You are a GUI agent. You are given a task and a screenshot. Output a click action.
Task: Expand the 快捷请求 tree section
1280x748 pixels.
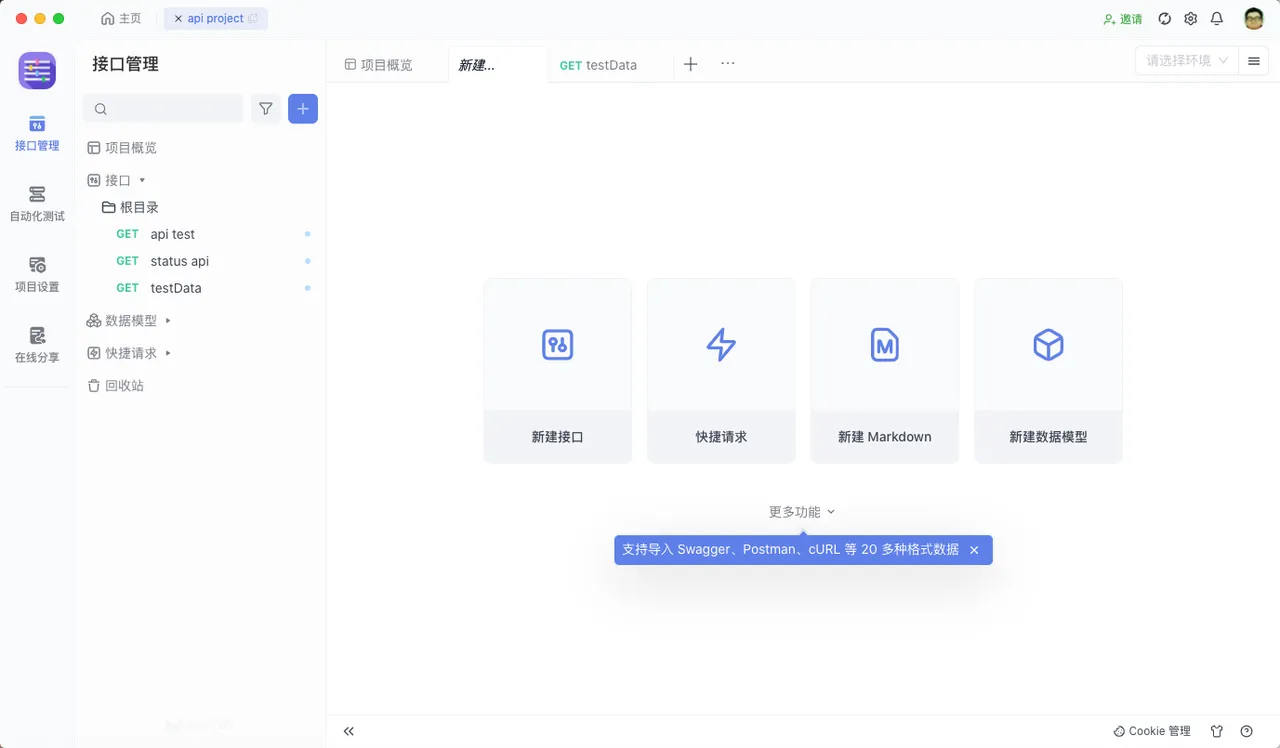(x=168, y=353)
